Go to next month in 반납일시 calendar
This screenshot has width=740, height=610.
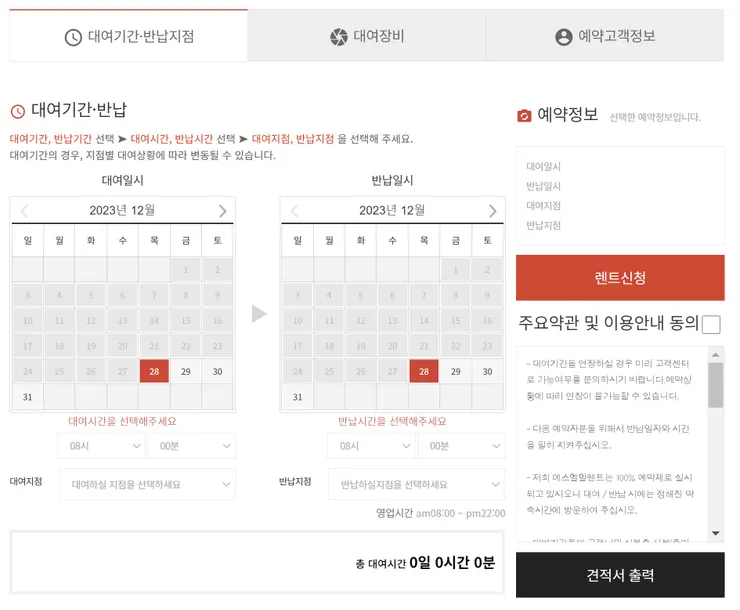[x=492, y=211]
